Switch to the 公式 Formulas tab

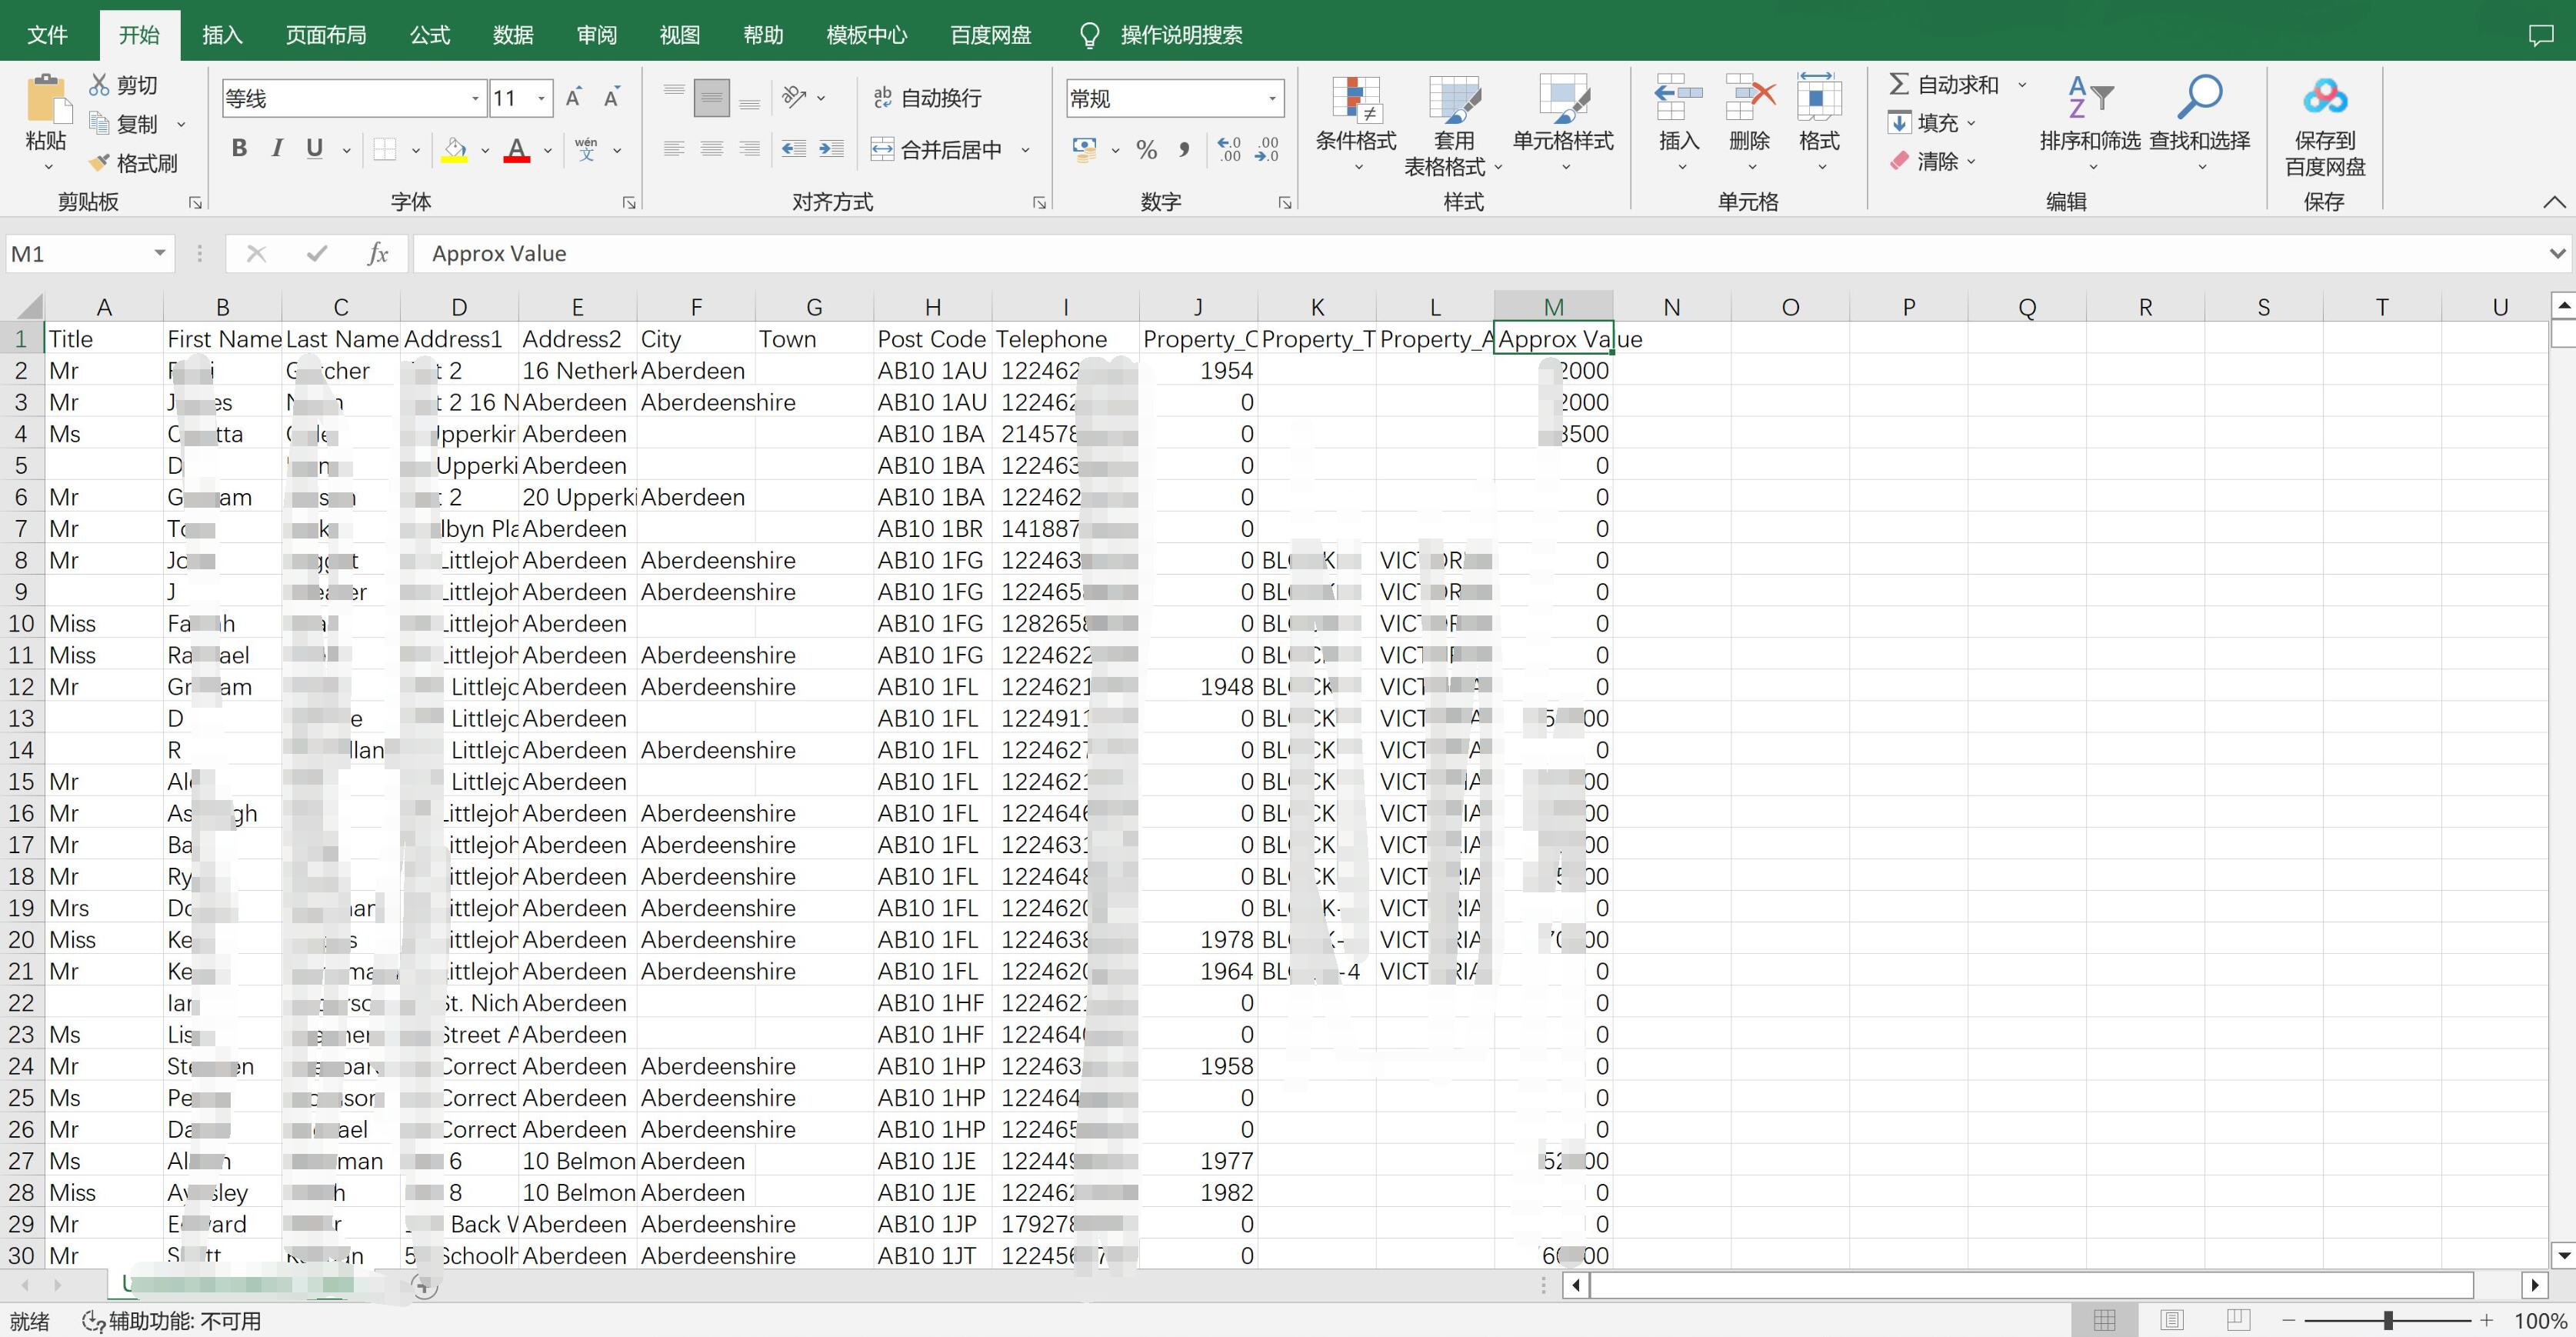click(x=430, y=35)
